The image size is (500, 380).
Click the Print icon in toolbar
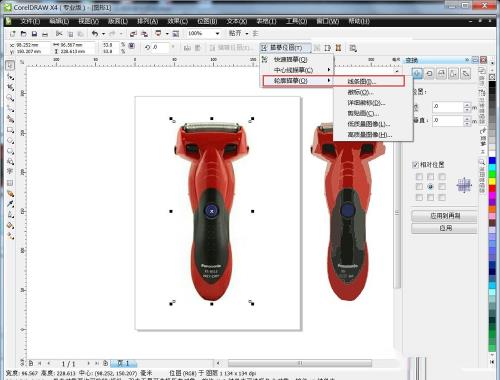pos(45,34)
